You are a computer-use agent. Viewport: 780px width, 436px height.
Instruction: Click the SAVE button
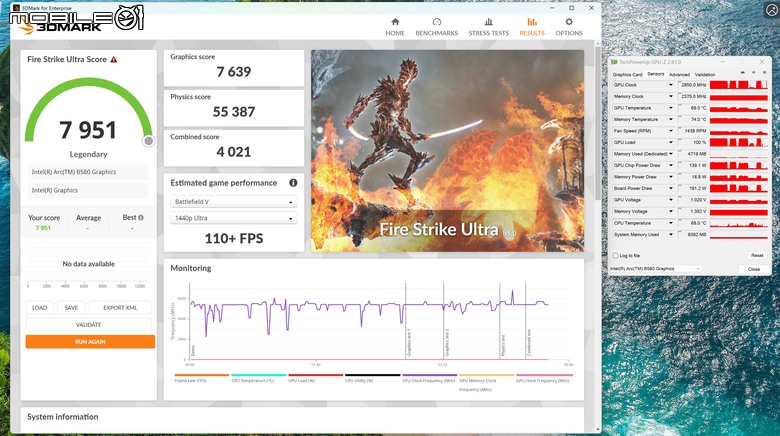pos(71,308)
